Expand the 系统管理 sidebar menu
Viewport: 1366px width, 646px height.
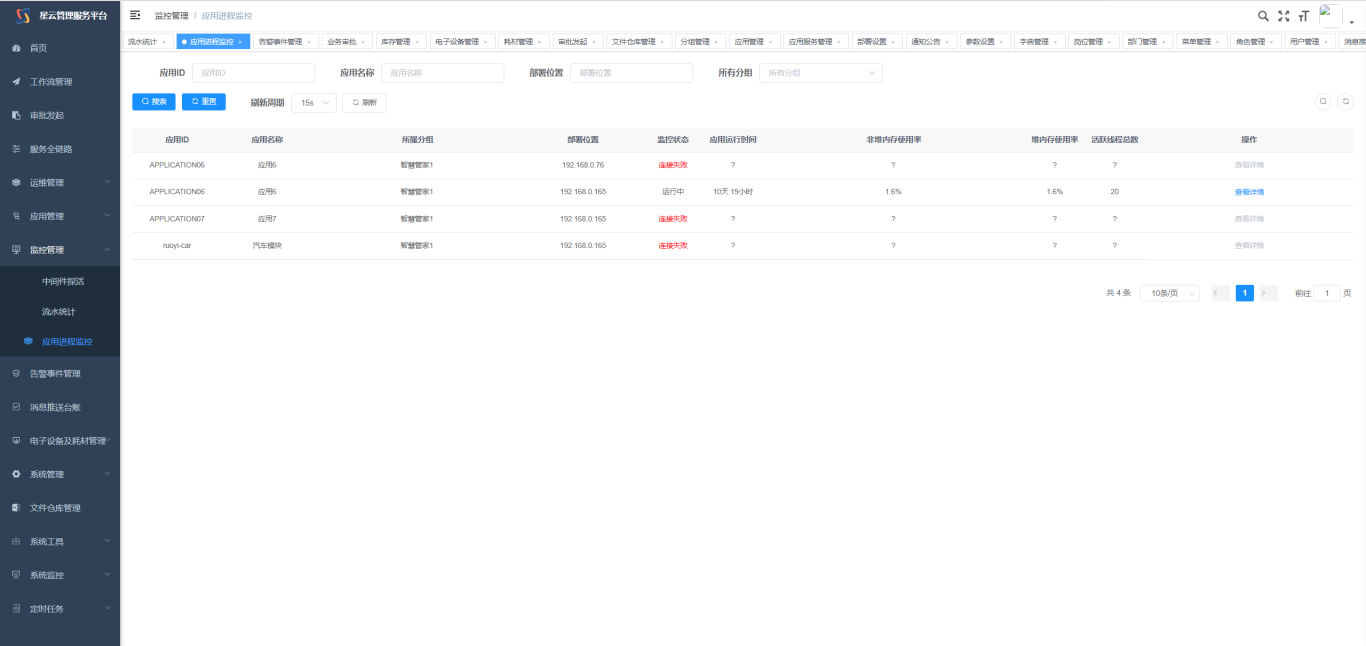pyautogui.click(x=60, y=474)
